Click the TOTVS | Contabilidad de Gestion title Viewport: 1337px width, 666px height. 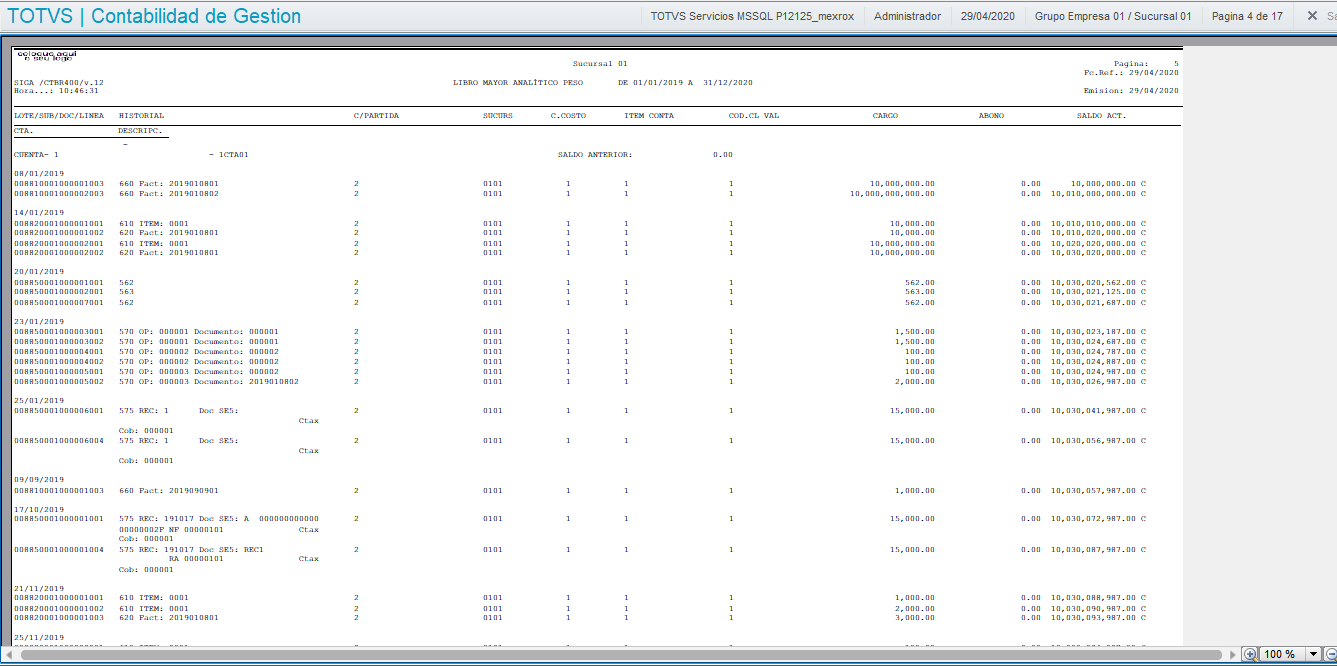[154, 16]
